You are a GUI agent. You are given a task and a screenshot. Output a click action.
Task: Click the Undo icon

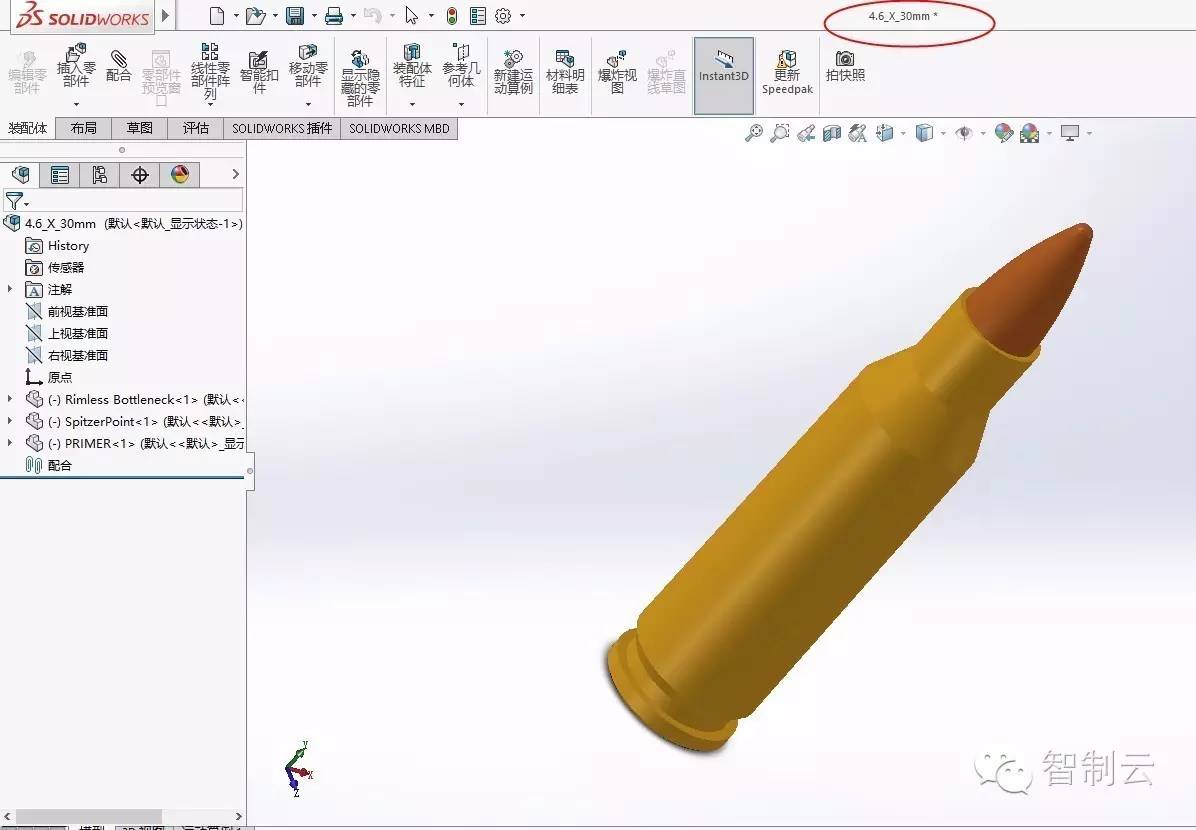pos(372,15)
